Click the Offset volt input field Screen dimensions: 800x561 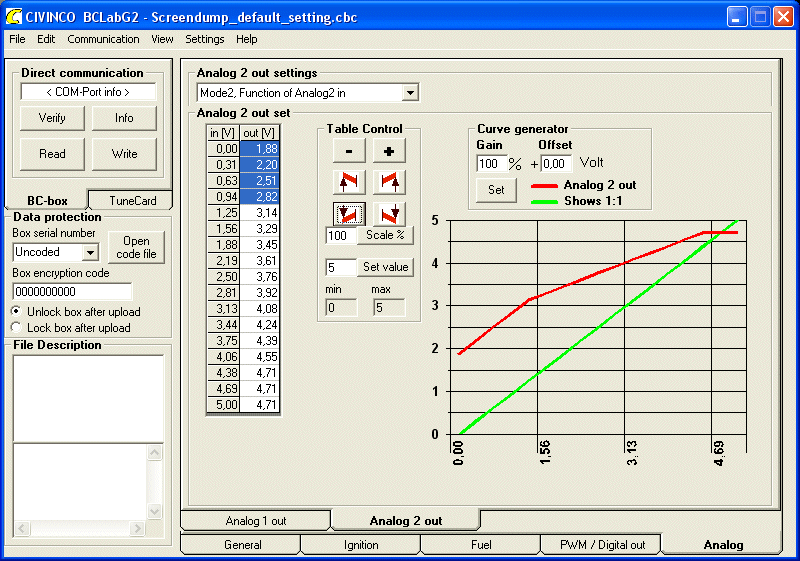pyautogui.click(x=556, y=164)
